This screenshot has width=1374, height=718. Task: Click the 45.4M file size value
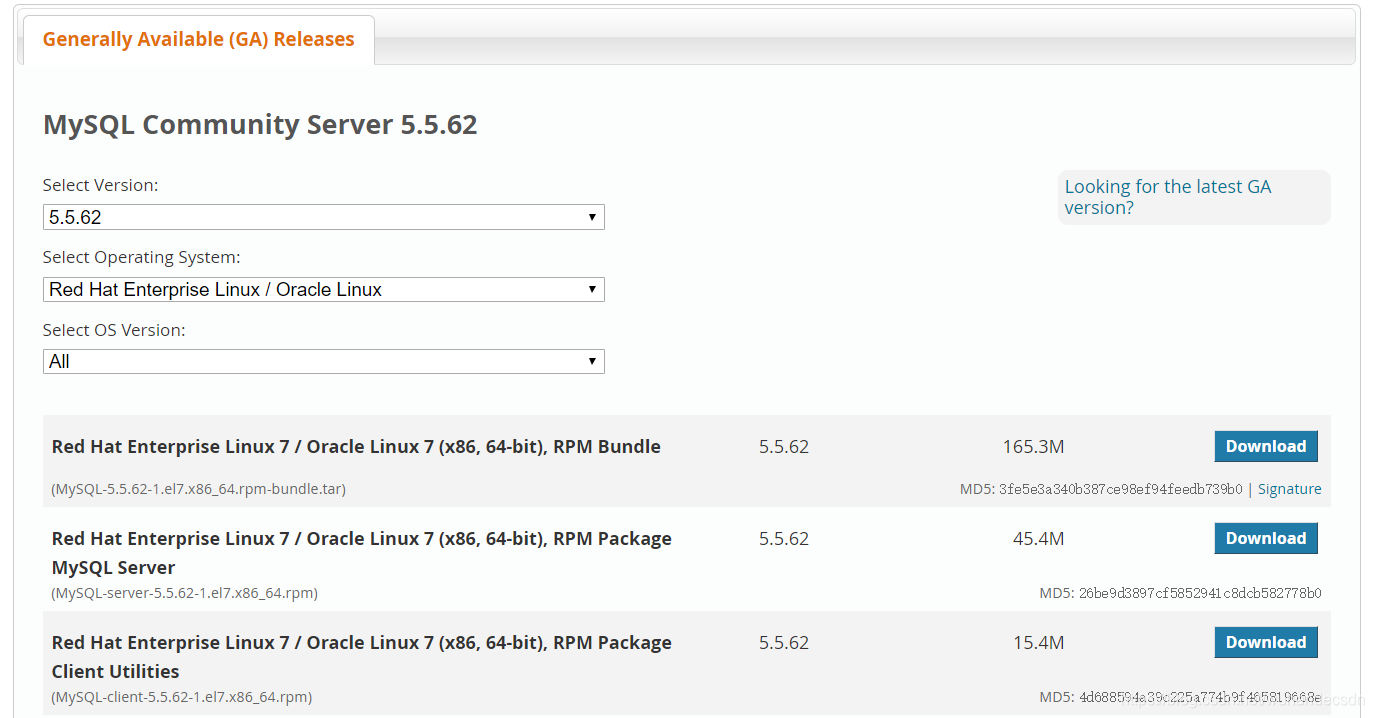pos(1038,539)
